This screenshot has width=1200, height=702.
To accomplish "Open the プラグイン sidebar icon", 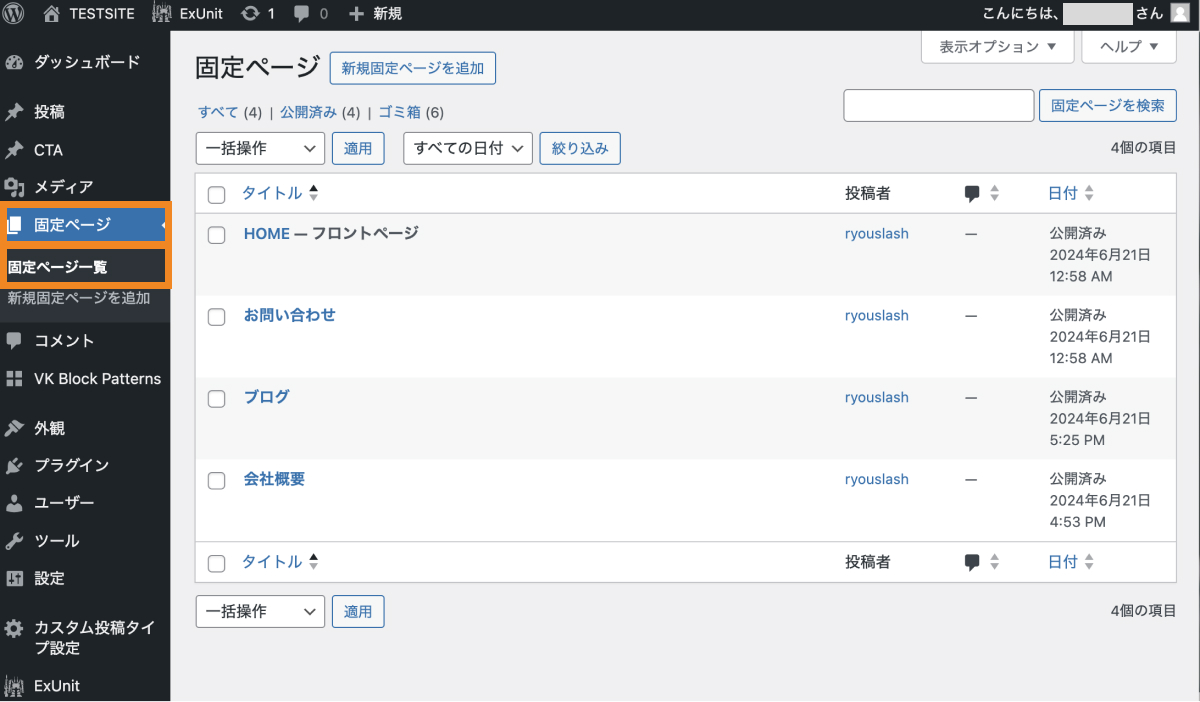I will 13,465.
